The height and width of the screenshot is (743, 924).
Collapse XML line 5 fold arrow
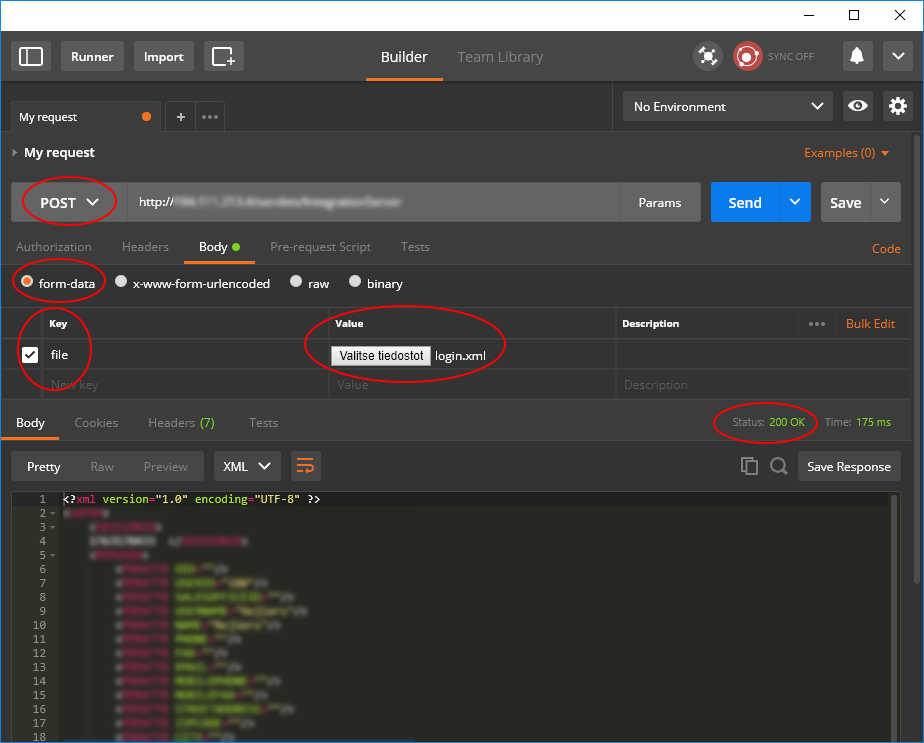pos(52,555)
